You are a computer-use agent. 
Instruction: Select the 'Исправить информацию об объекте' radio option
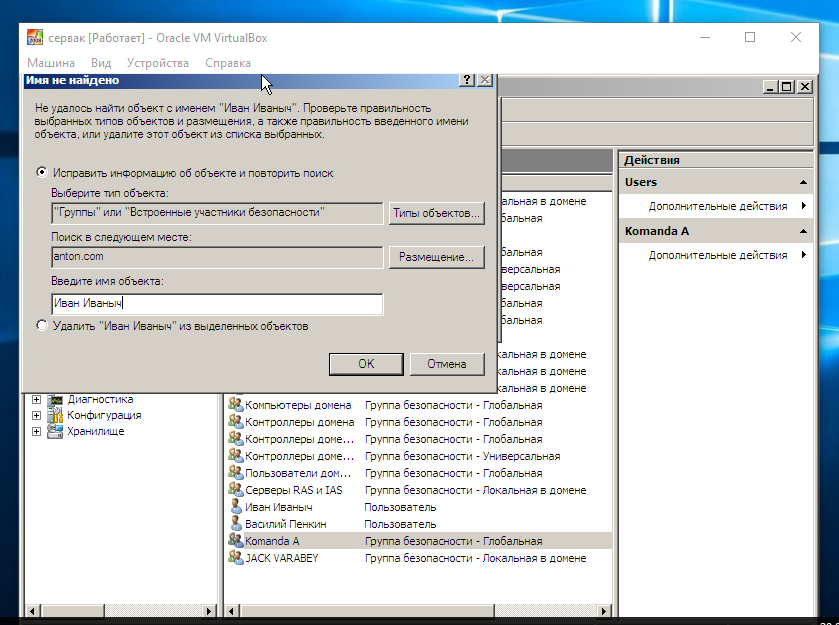(x=41, y=173)
